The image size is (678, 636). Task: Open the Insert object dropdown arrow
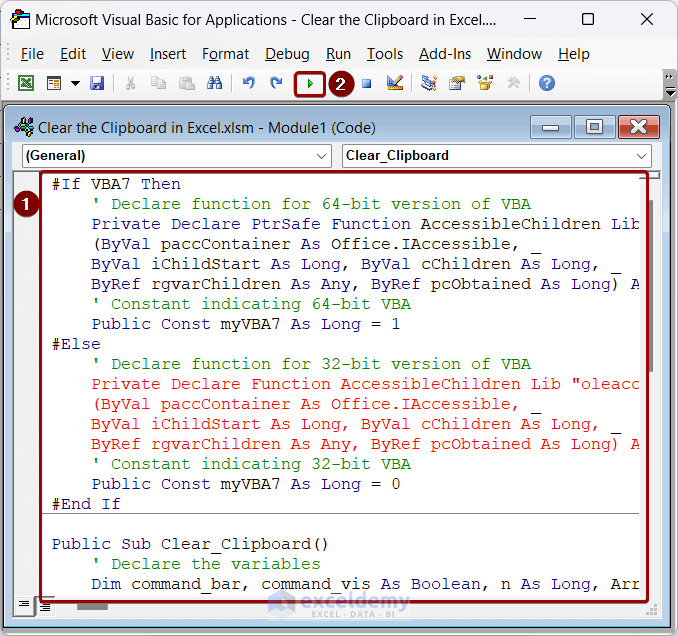click(75, 83)
